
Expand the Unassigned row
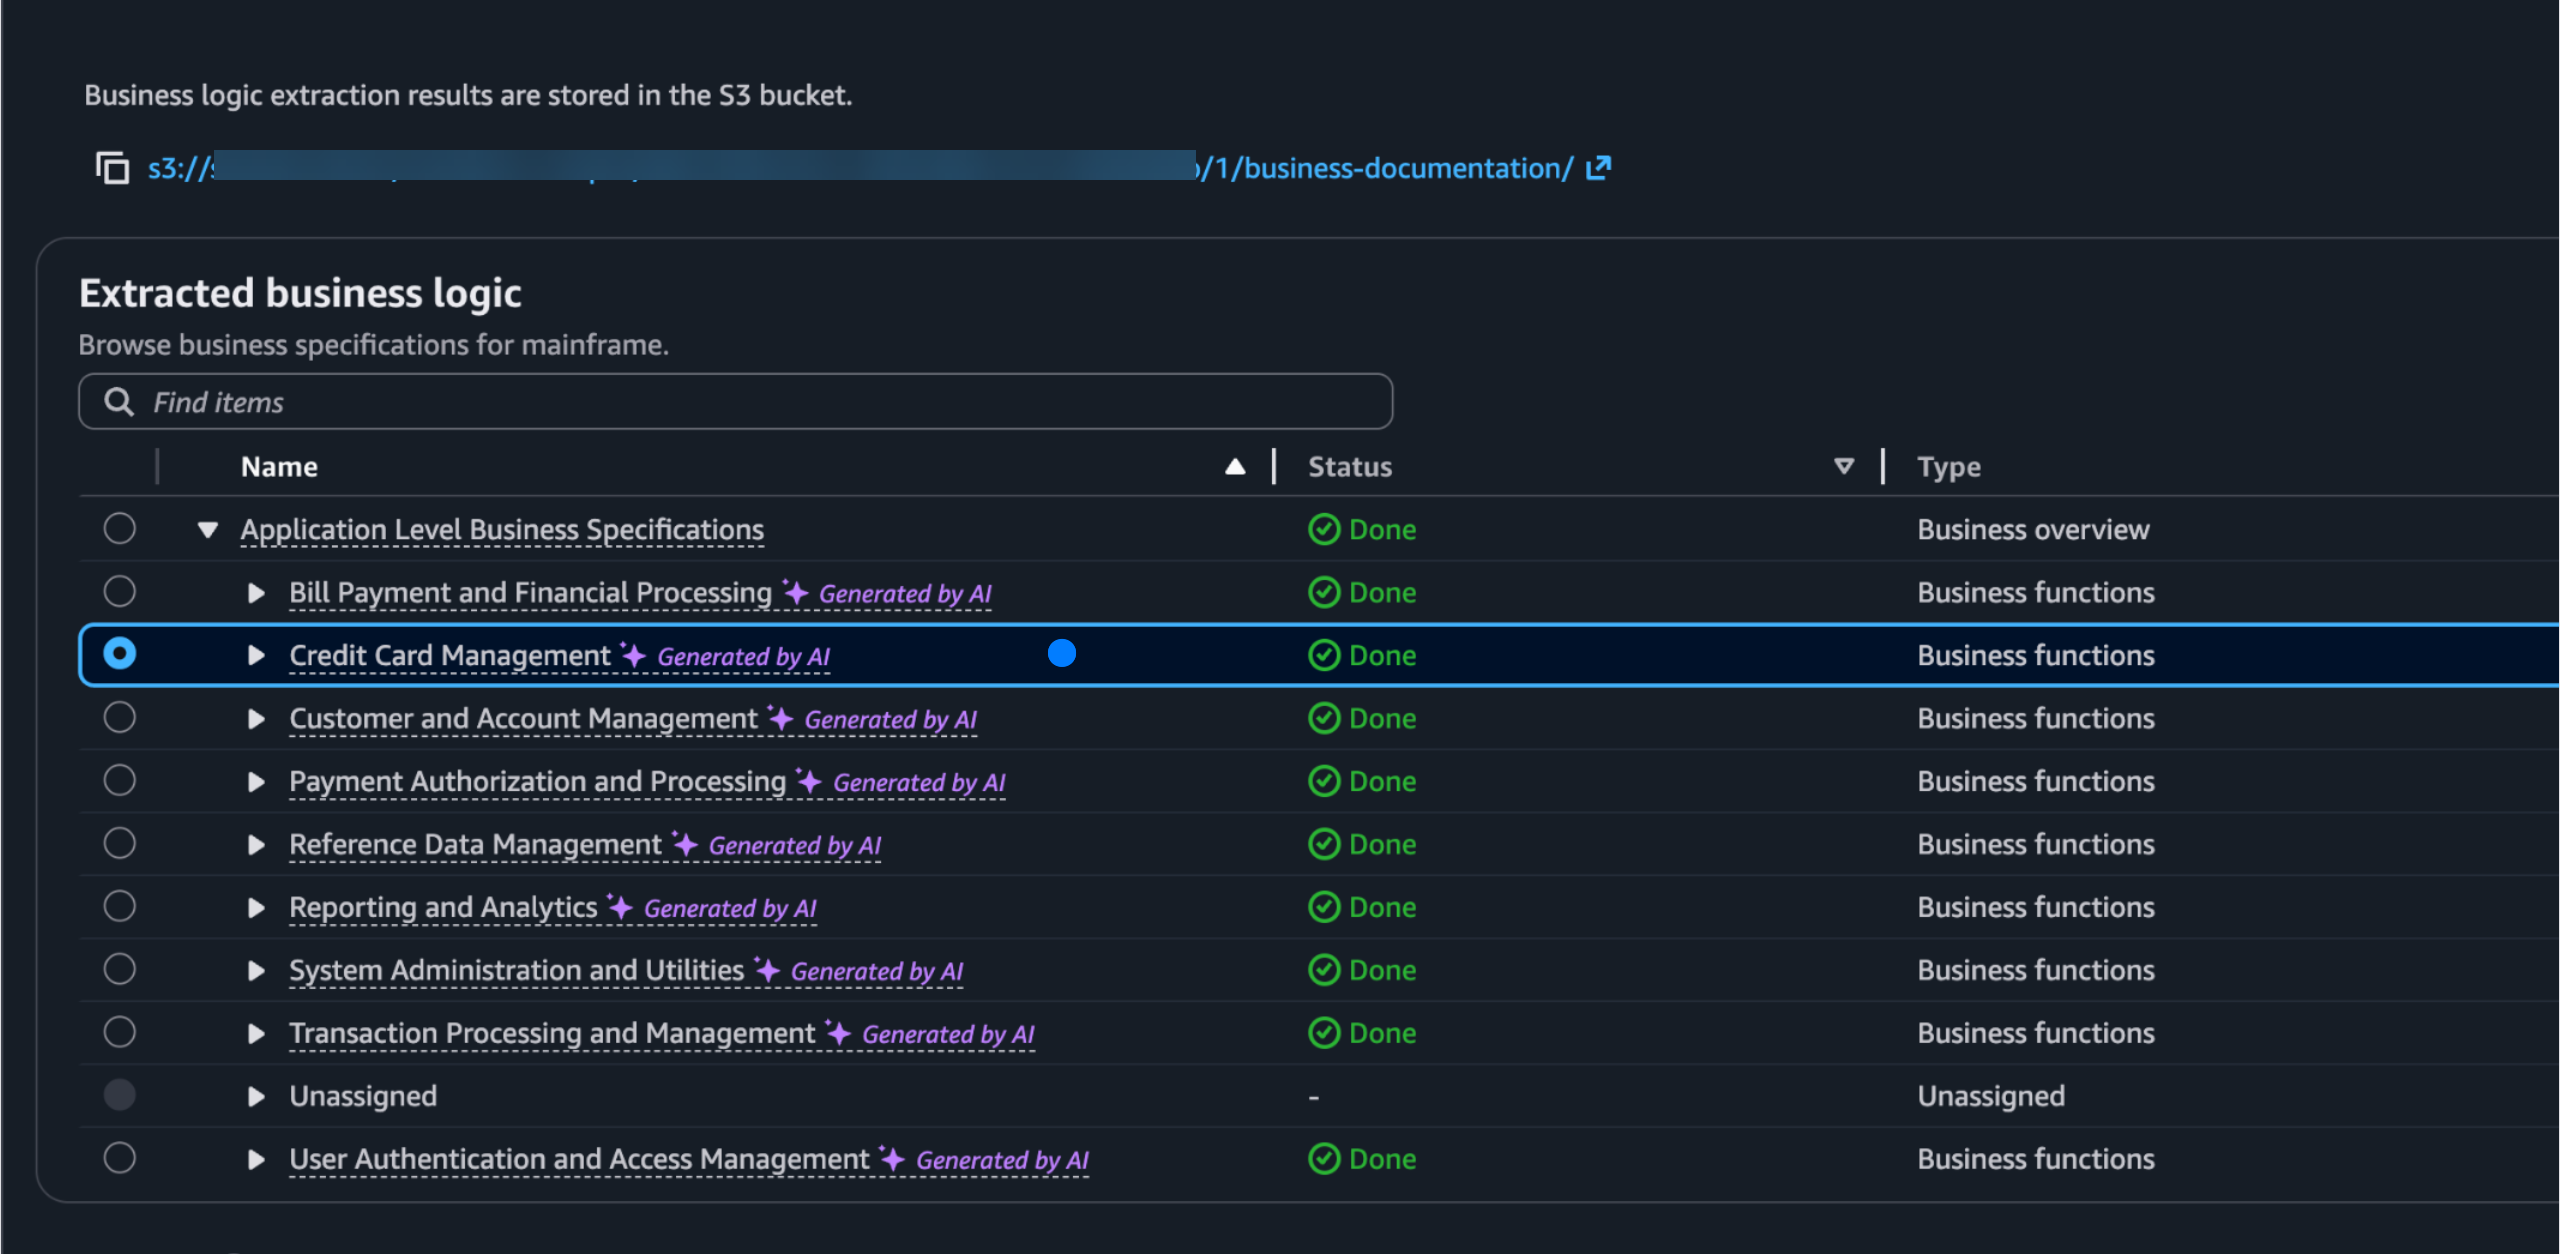coord(256,1095)
